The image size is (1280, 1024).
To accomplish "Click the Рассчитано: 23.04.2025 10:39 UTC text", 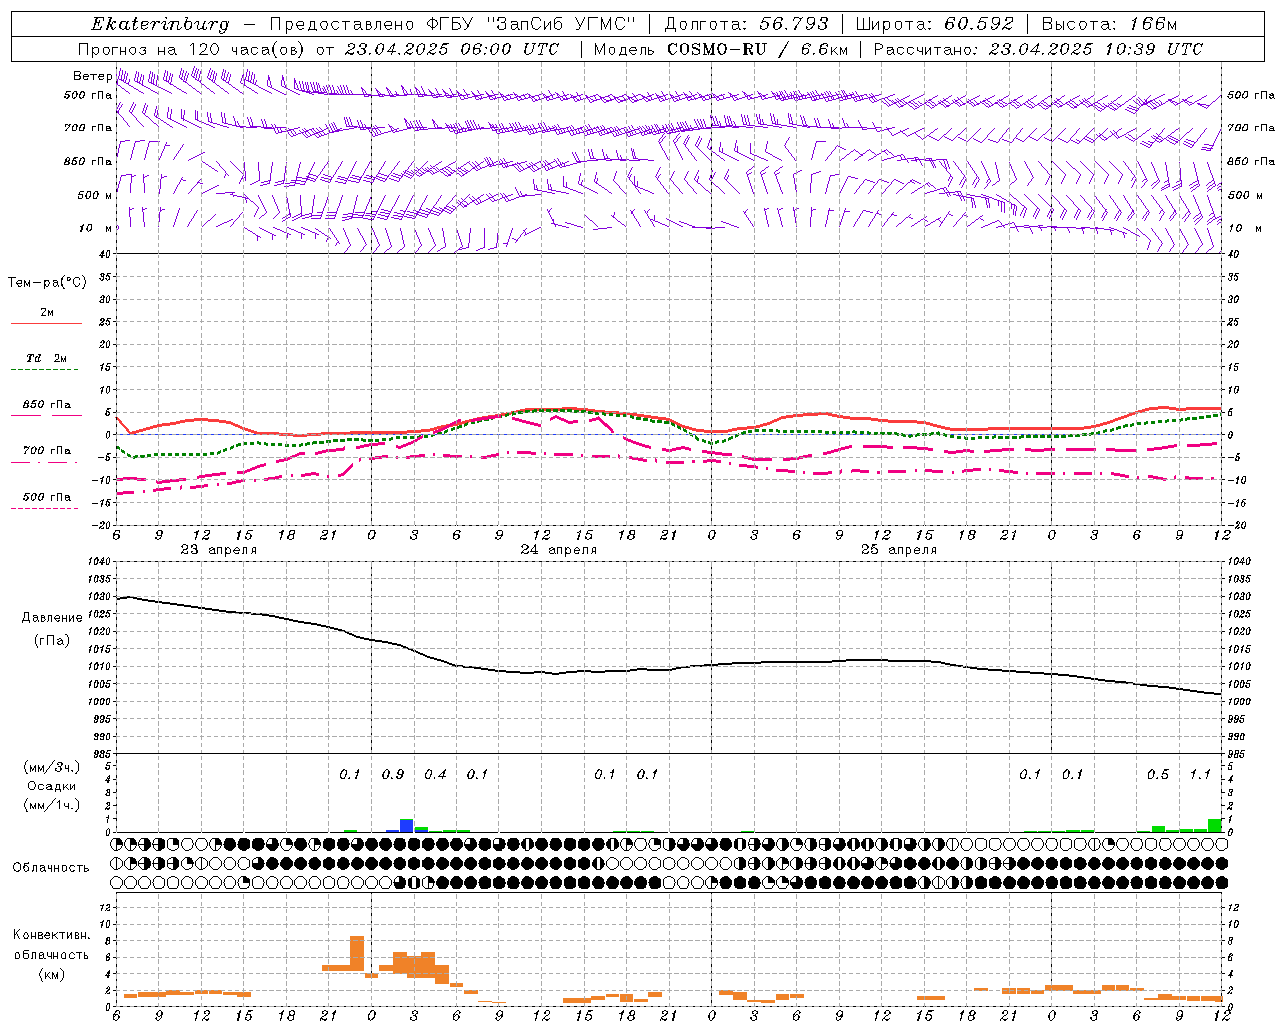I will [1038, 49].
